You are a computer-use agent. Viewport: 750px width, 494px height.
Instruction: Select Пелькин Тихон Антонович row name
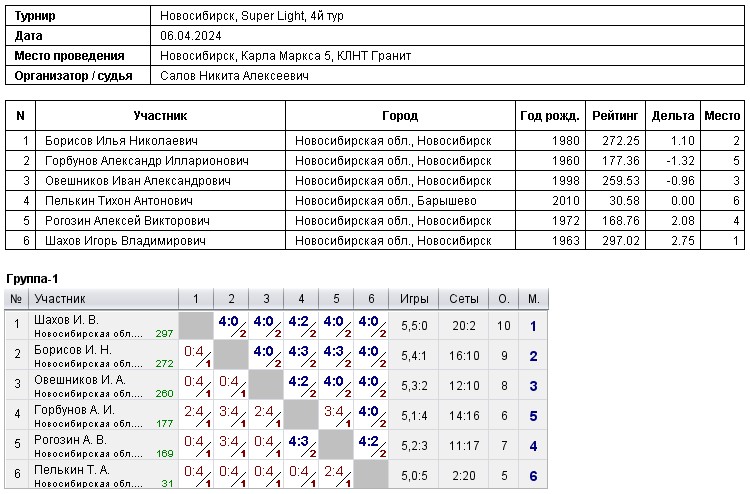point(117,201)
